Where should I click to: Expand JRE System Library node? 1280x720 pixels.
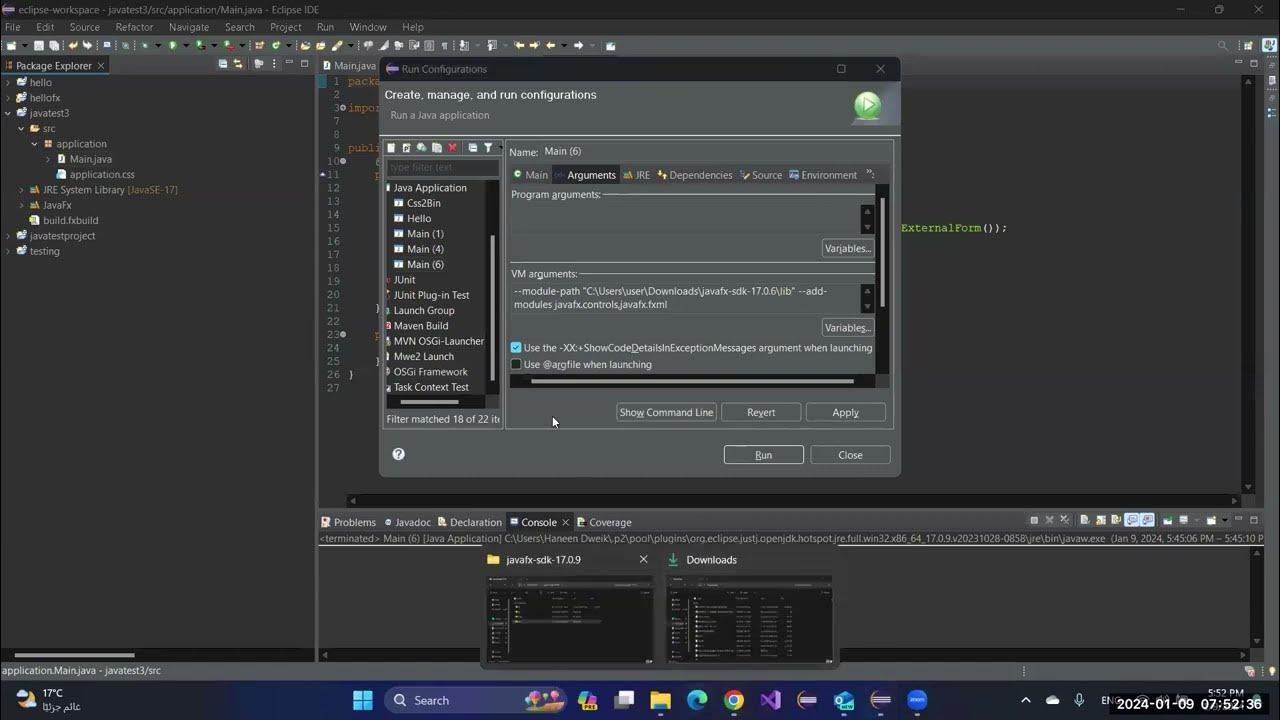pyautogui.click(x=21, y=190)
